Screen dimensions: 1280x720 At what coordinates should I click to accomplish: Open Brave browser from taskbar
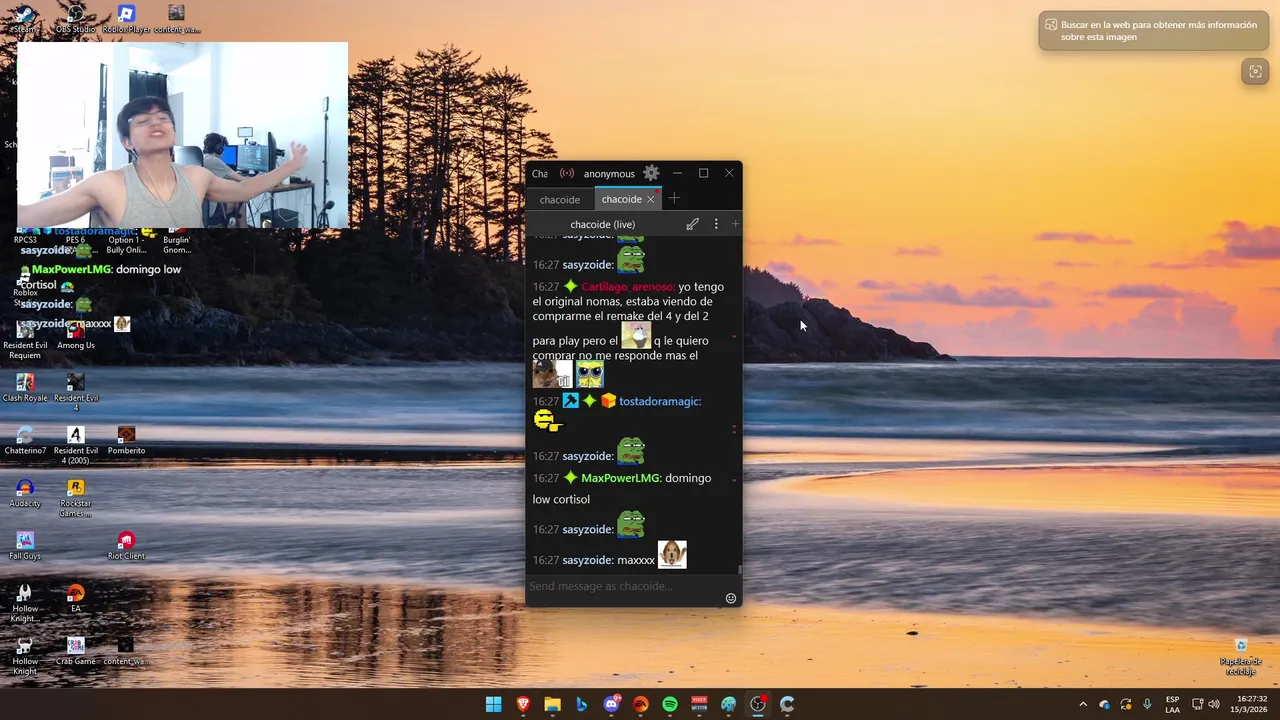point(523,704)
